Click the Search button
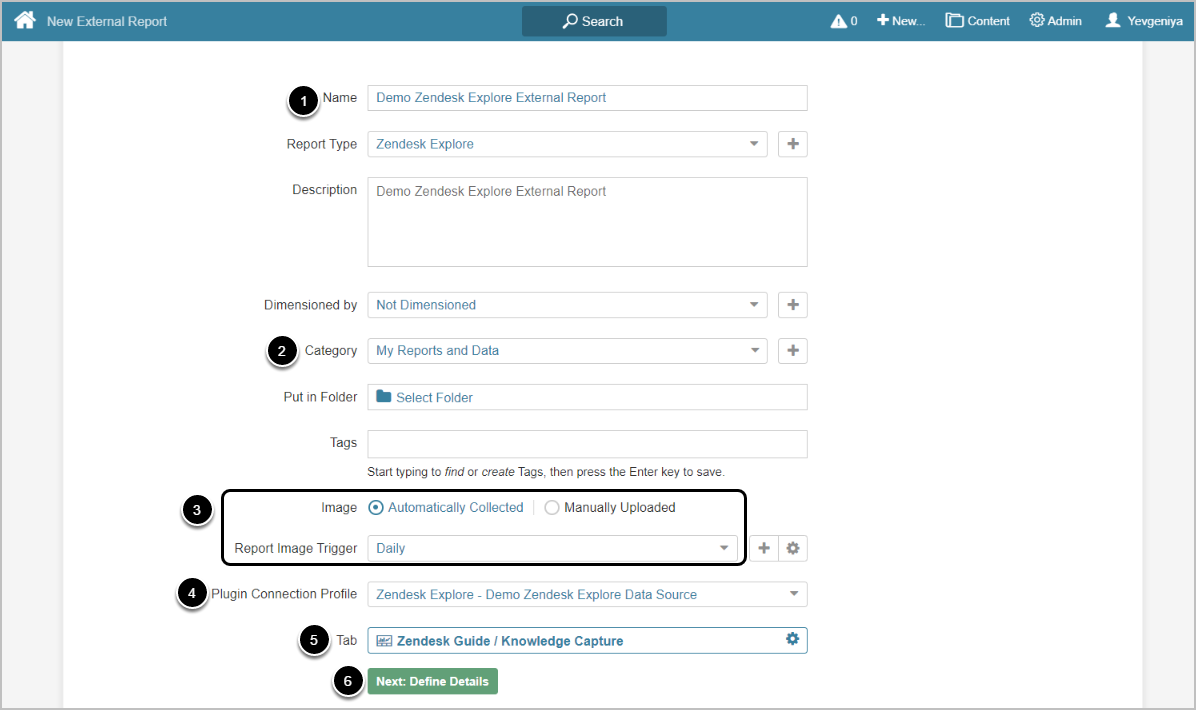This screenshot has width=1196, height=710. click(x=594, y=21)
